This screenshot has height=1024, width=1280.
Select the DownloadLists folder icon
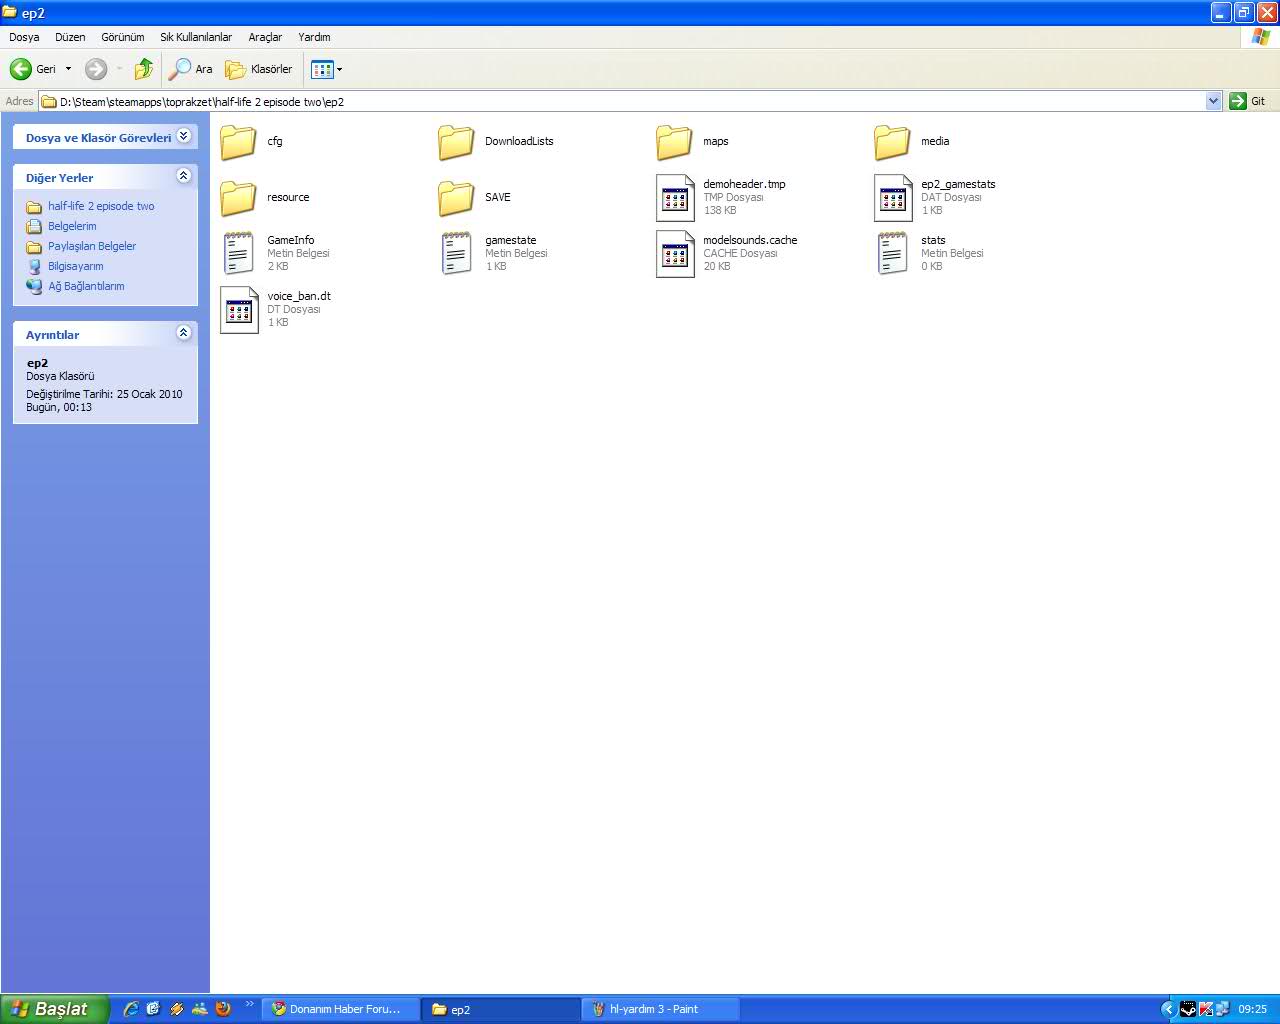pos(456,142)
